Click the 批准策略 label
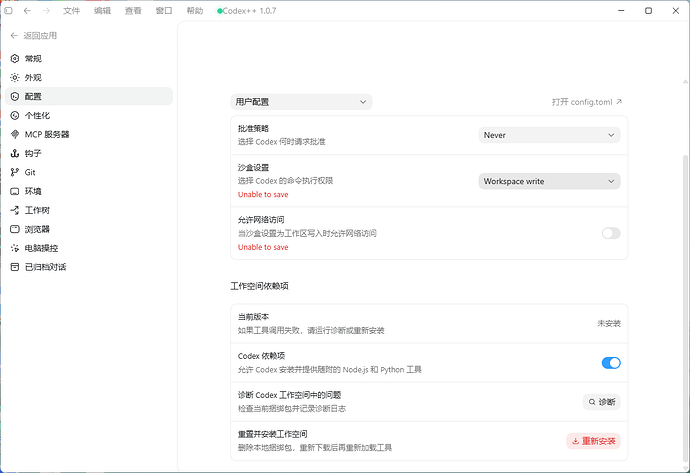 pos(253,128)
